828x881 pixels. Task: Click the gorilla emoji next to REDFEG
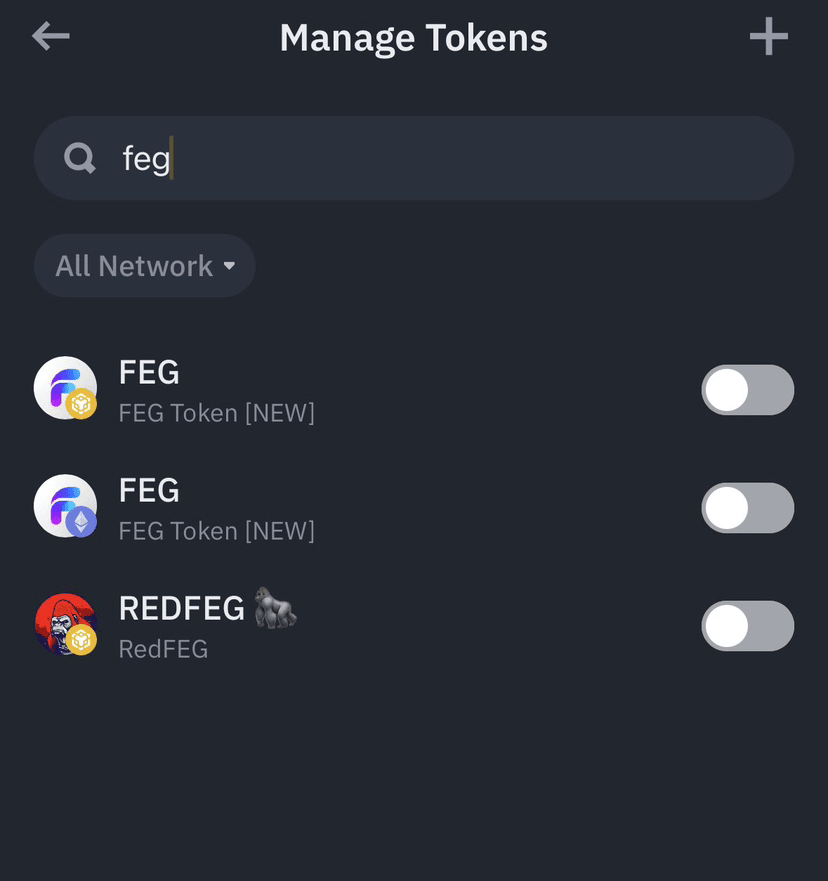[275, 608]
